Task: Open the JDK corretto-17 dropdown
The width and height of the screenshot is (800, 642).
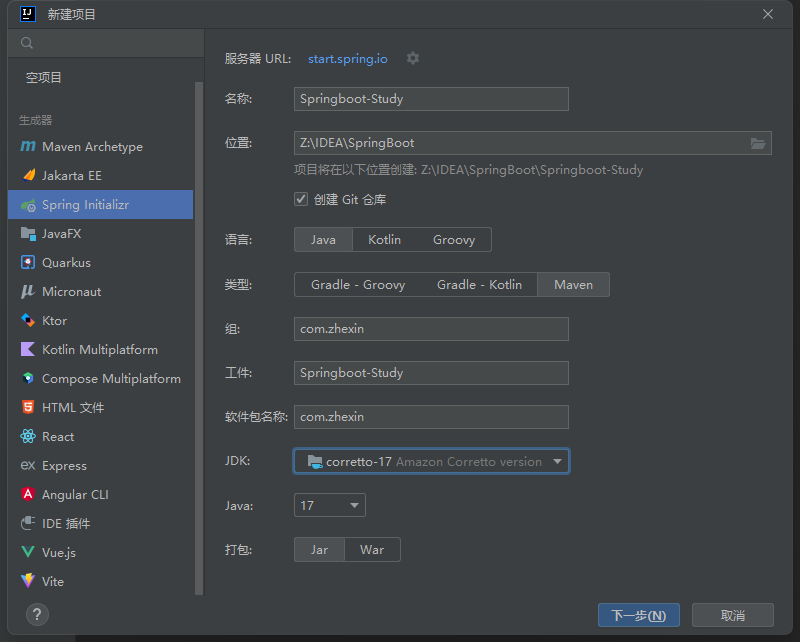Action: click(431, 462)
